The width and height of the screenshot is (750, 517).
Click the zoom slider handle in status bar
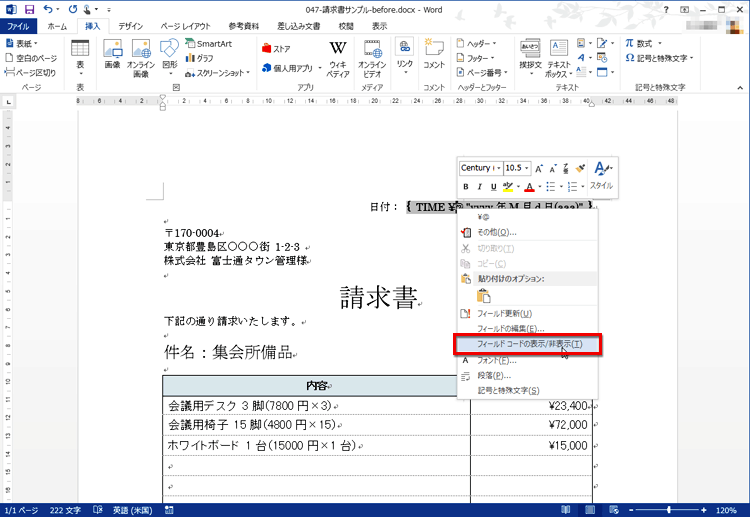[668, 510]
